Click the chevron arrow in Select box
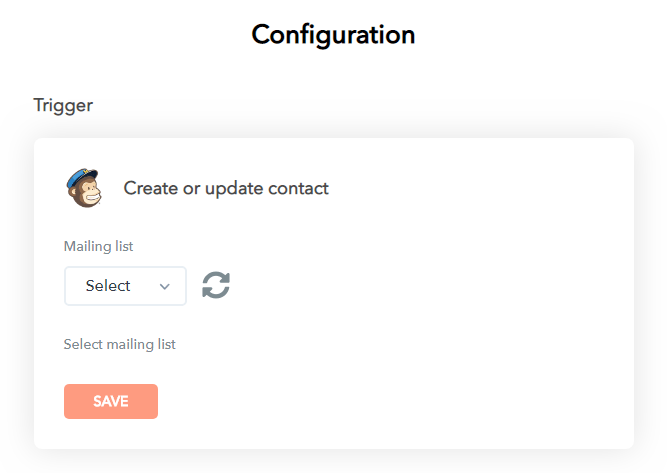The image size is (667, 473). coord(165,286)
